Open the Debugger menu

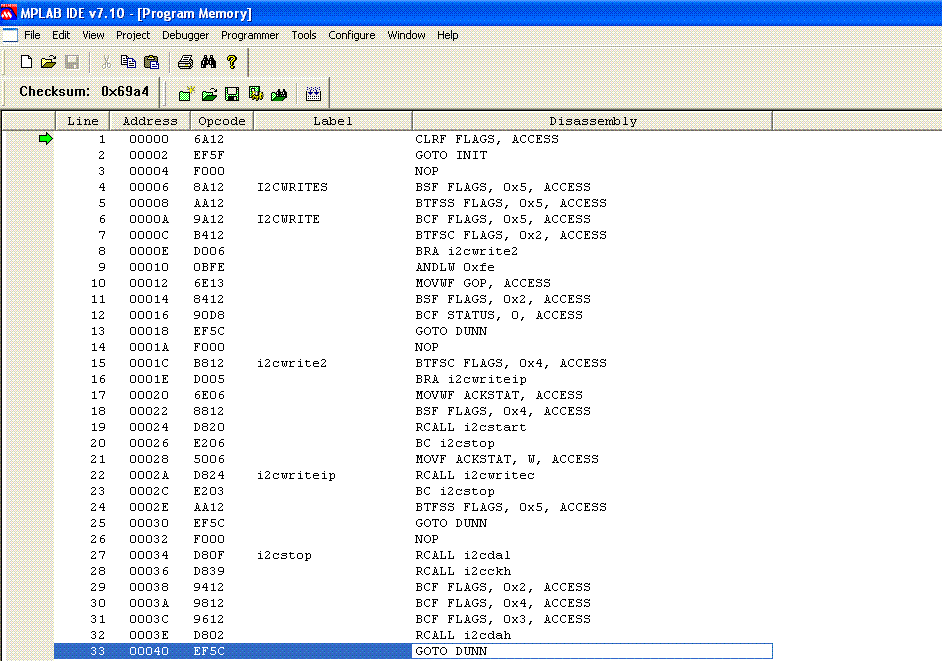coord(186,35)
